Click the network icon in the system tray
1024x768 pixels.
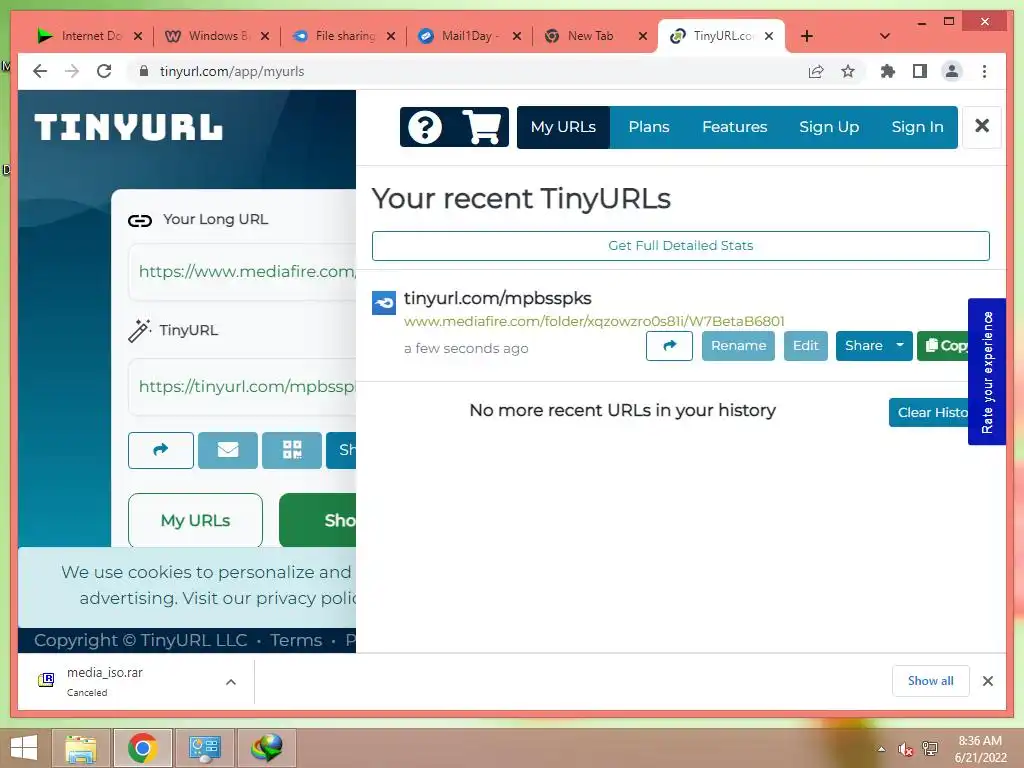[x=930, y=749]
